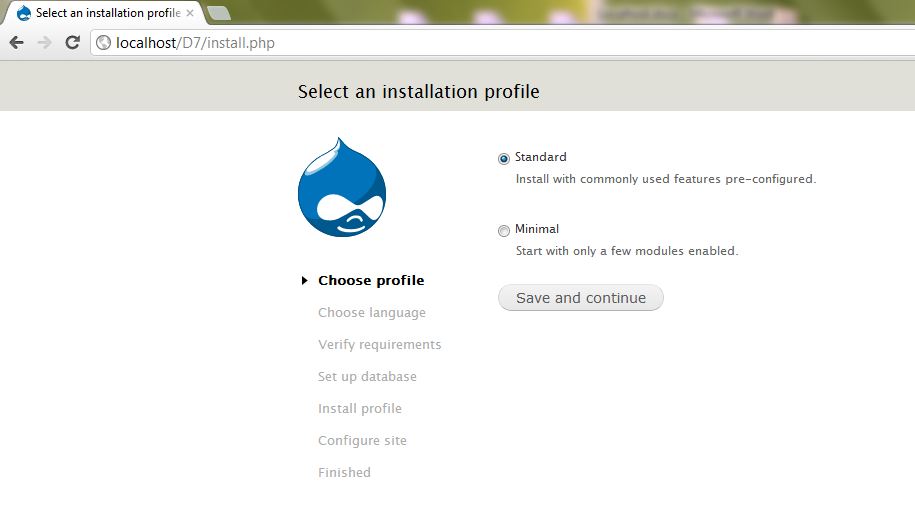This screenshot has height=509, width=915.
Task: Click the 'Verify requirements' step
Action: tap(379, 344)
